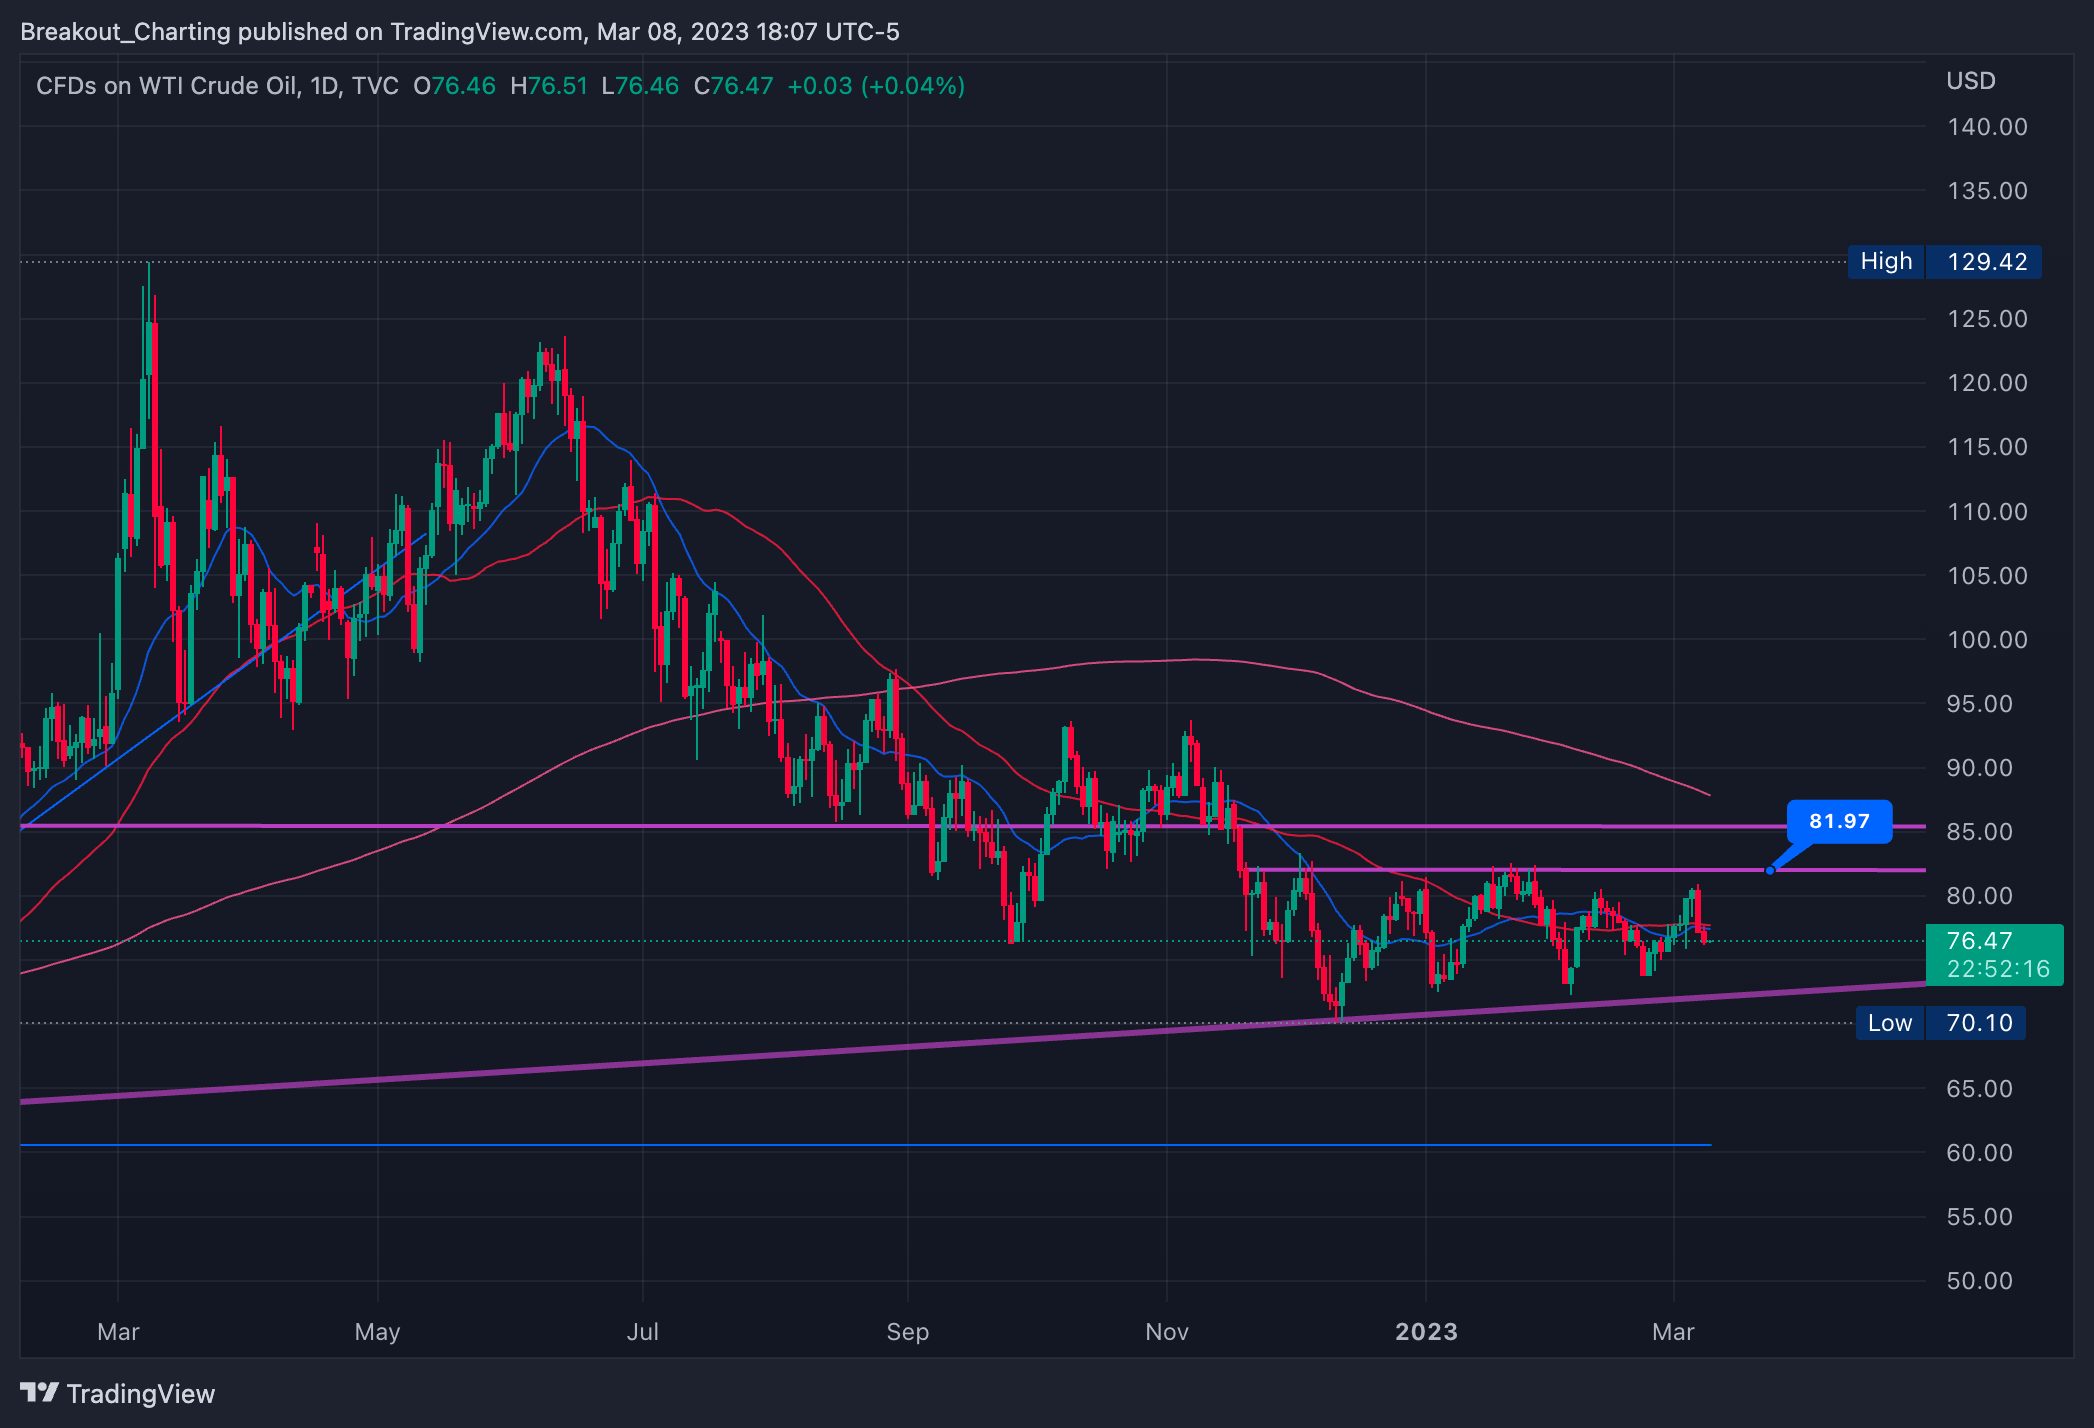Click the +0.03 (+0.04%) change value
Screen dimensions: 2094x1428
(876, 86)
